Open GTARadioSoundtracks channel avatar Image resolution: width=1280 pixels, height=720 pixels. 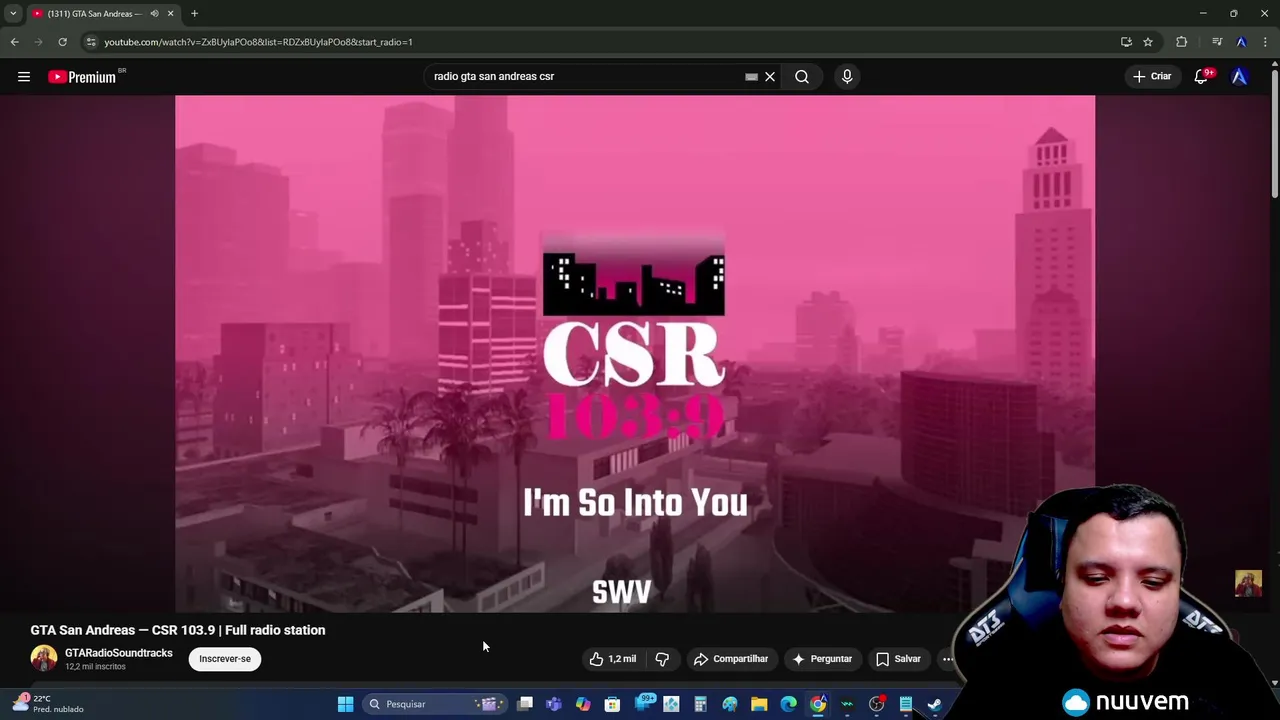pos(44,658)
